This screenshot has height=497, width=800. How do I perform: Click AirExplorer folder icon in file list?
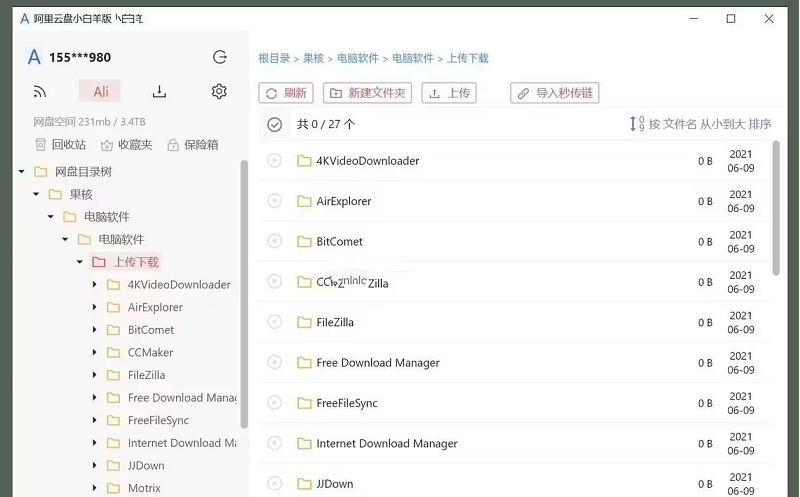pyautogui.click(x=304, y=201)
